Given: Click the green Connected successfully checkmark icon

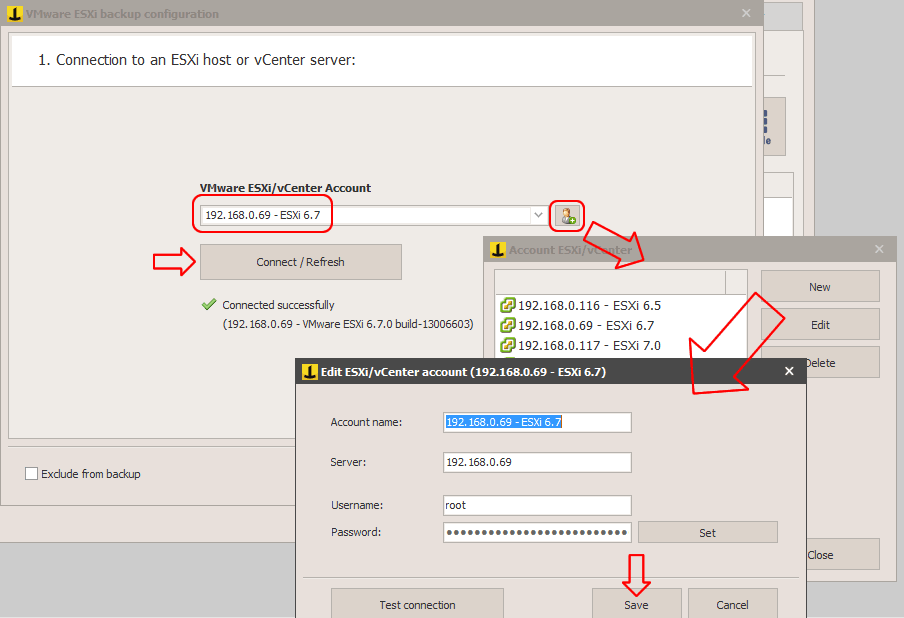Looking at the screenshot, I should 209,304.
